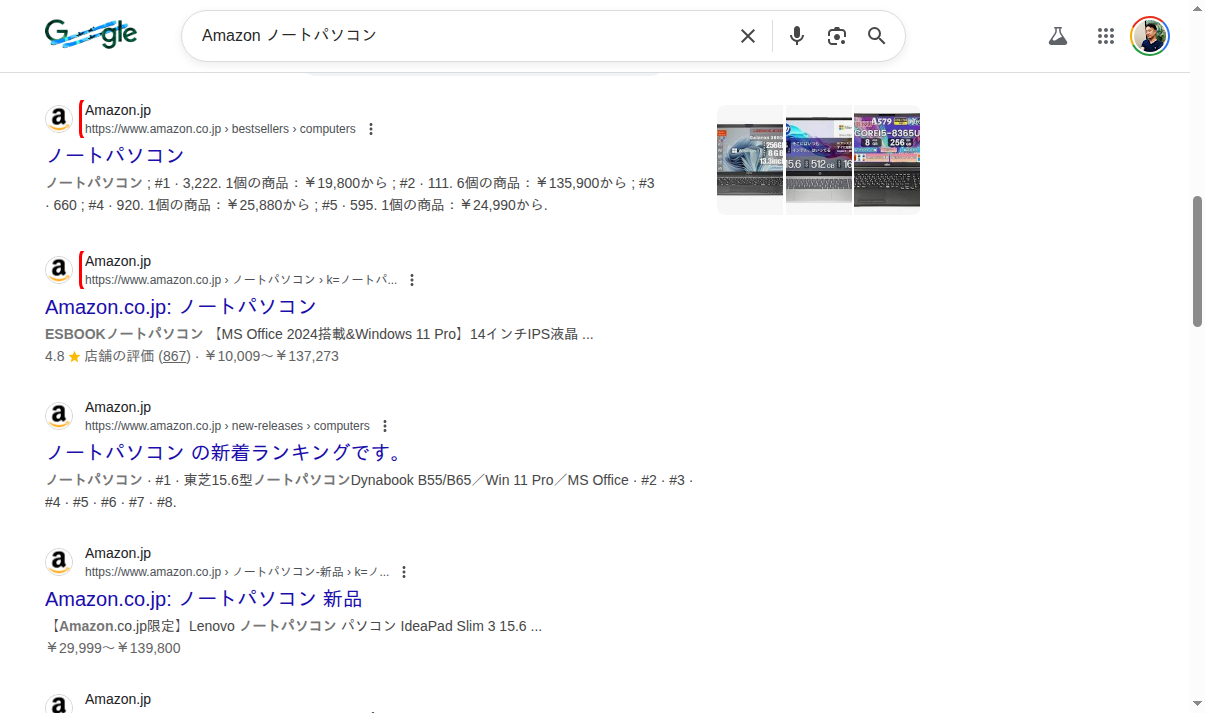Viewport: 1205px width, 713px height.
Task: Visit the Amazon.co.jp: ノートパソコン 新品 result
Action: [x=203, y=598]
